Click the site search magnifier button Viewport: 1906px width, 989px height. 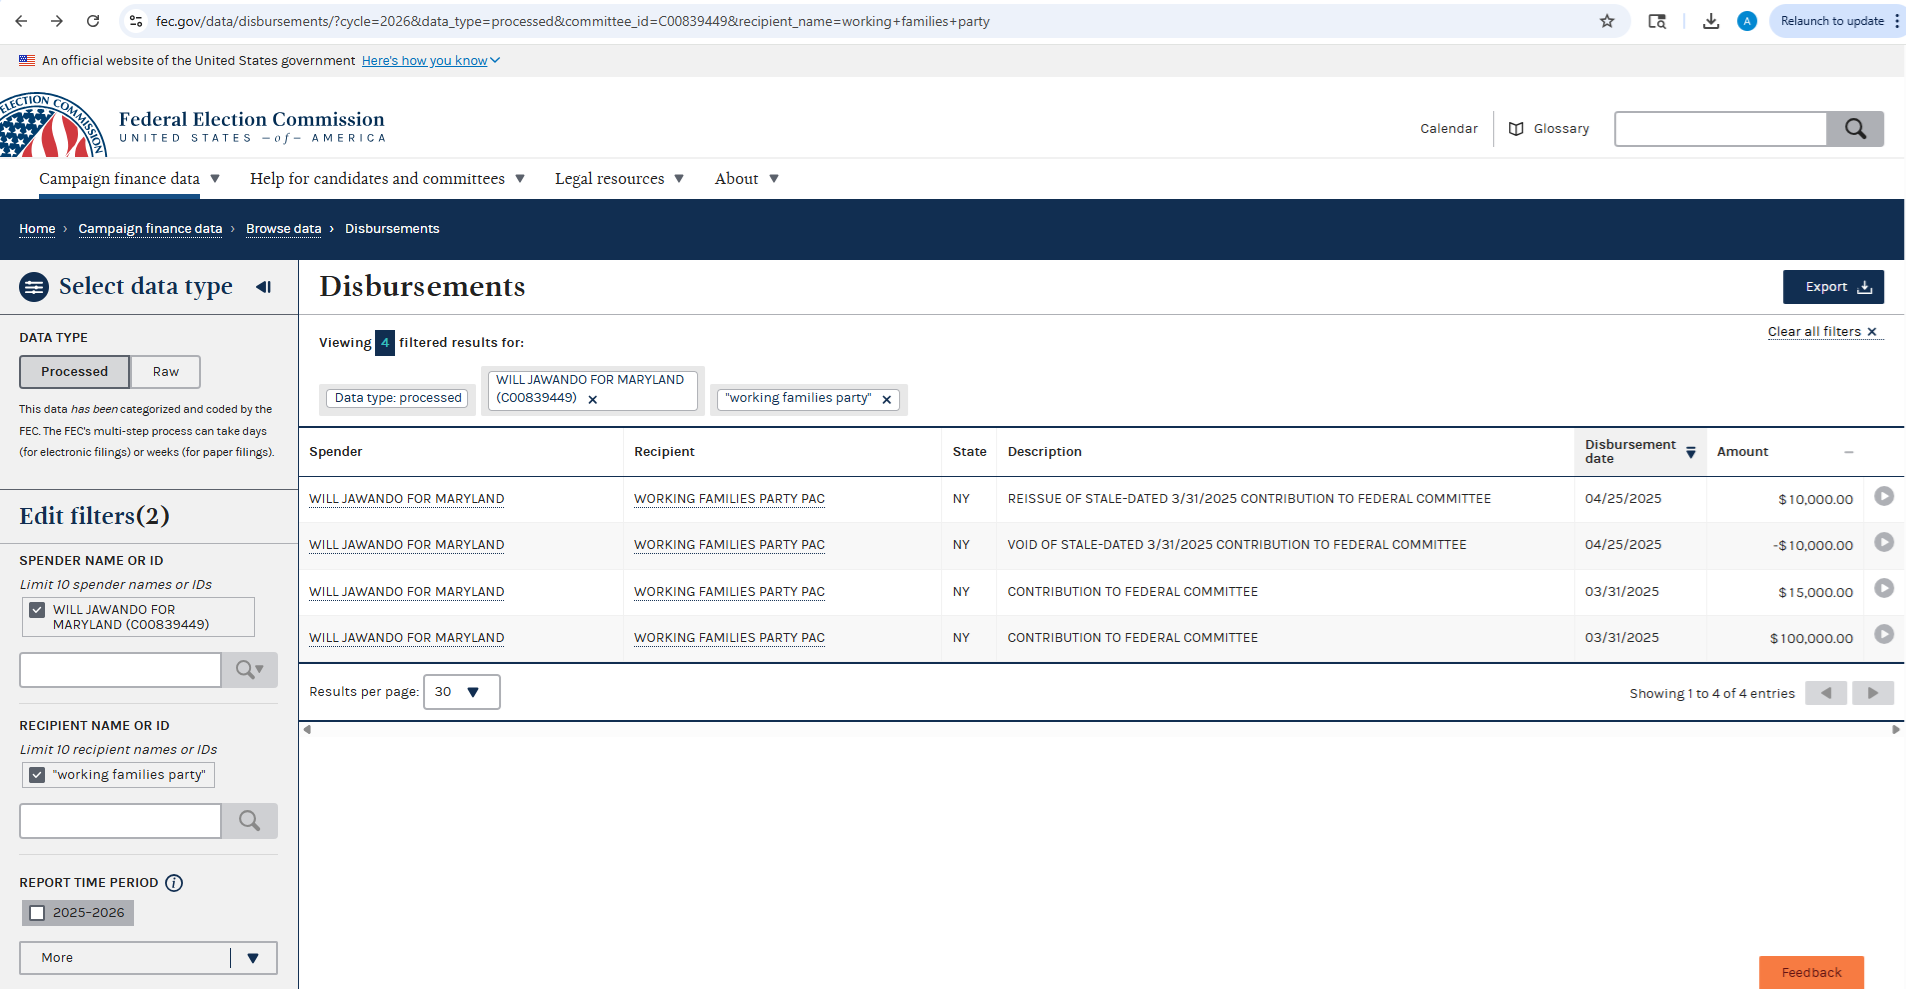pos(1854,129)
